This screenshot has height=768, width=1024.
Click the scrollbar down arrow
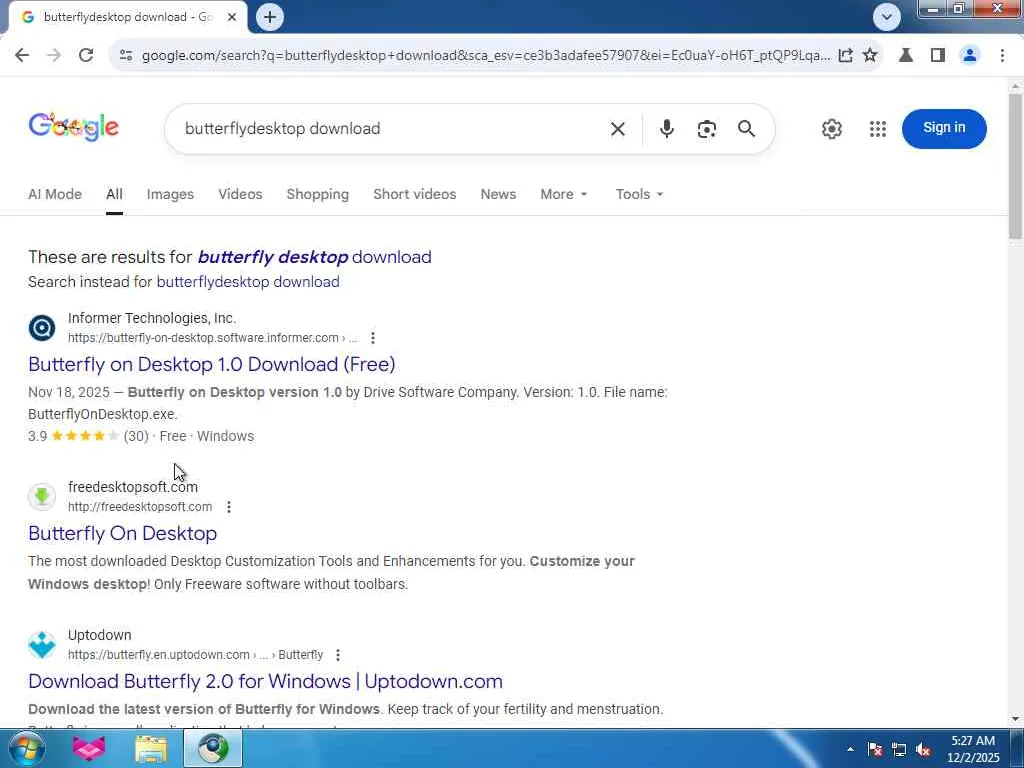pos(1016,719)
